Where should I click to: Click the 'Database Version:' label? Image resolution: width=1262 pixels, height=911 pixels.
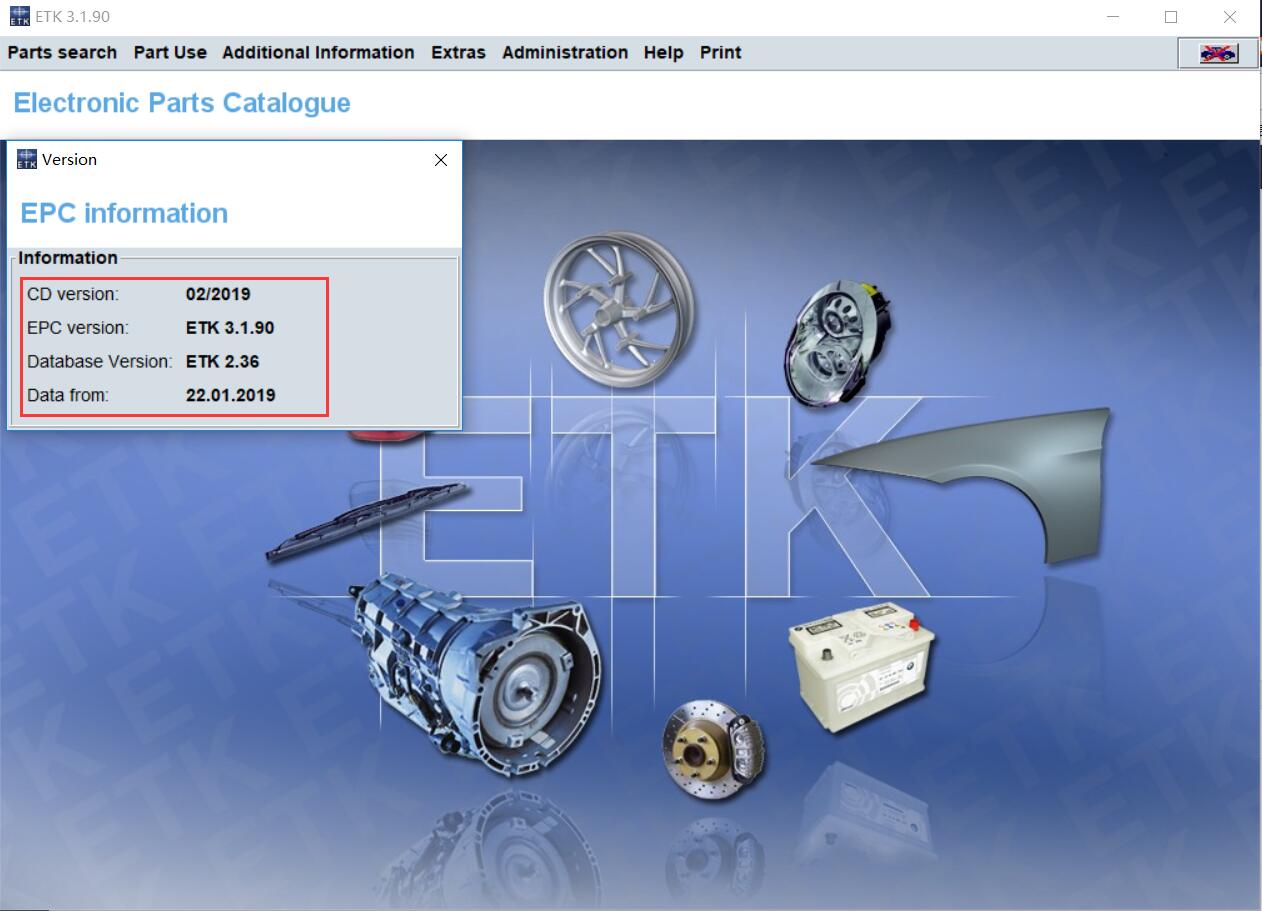coord(100,362)
